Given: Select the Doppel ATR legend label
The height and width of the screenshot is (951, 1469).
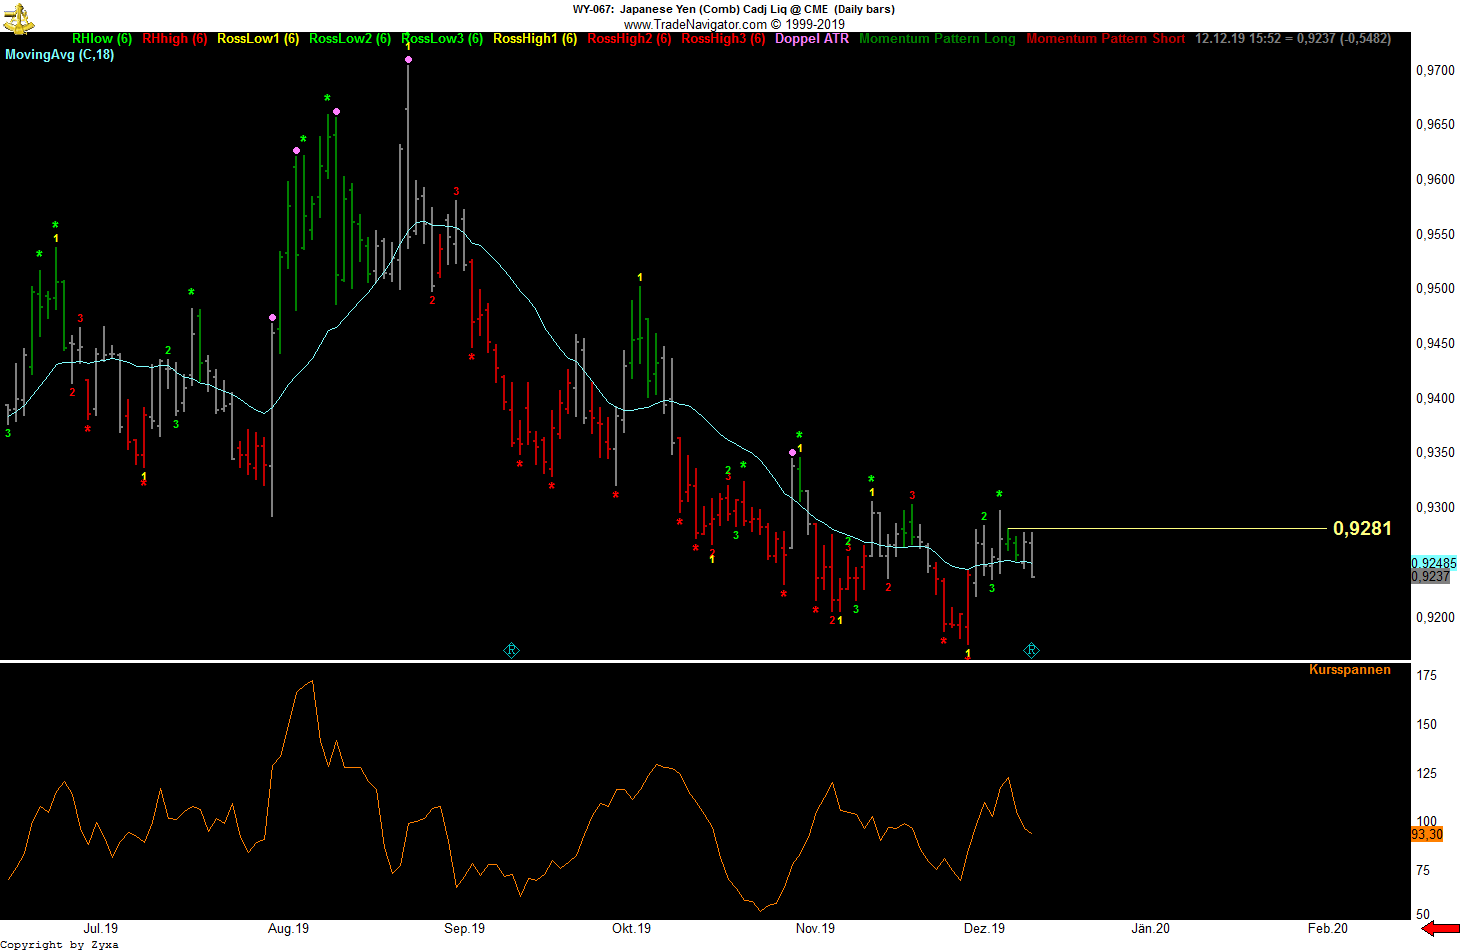Looking at the screenshot, I should [x=812, y=39].
